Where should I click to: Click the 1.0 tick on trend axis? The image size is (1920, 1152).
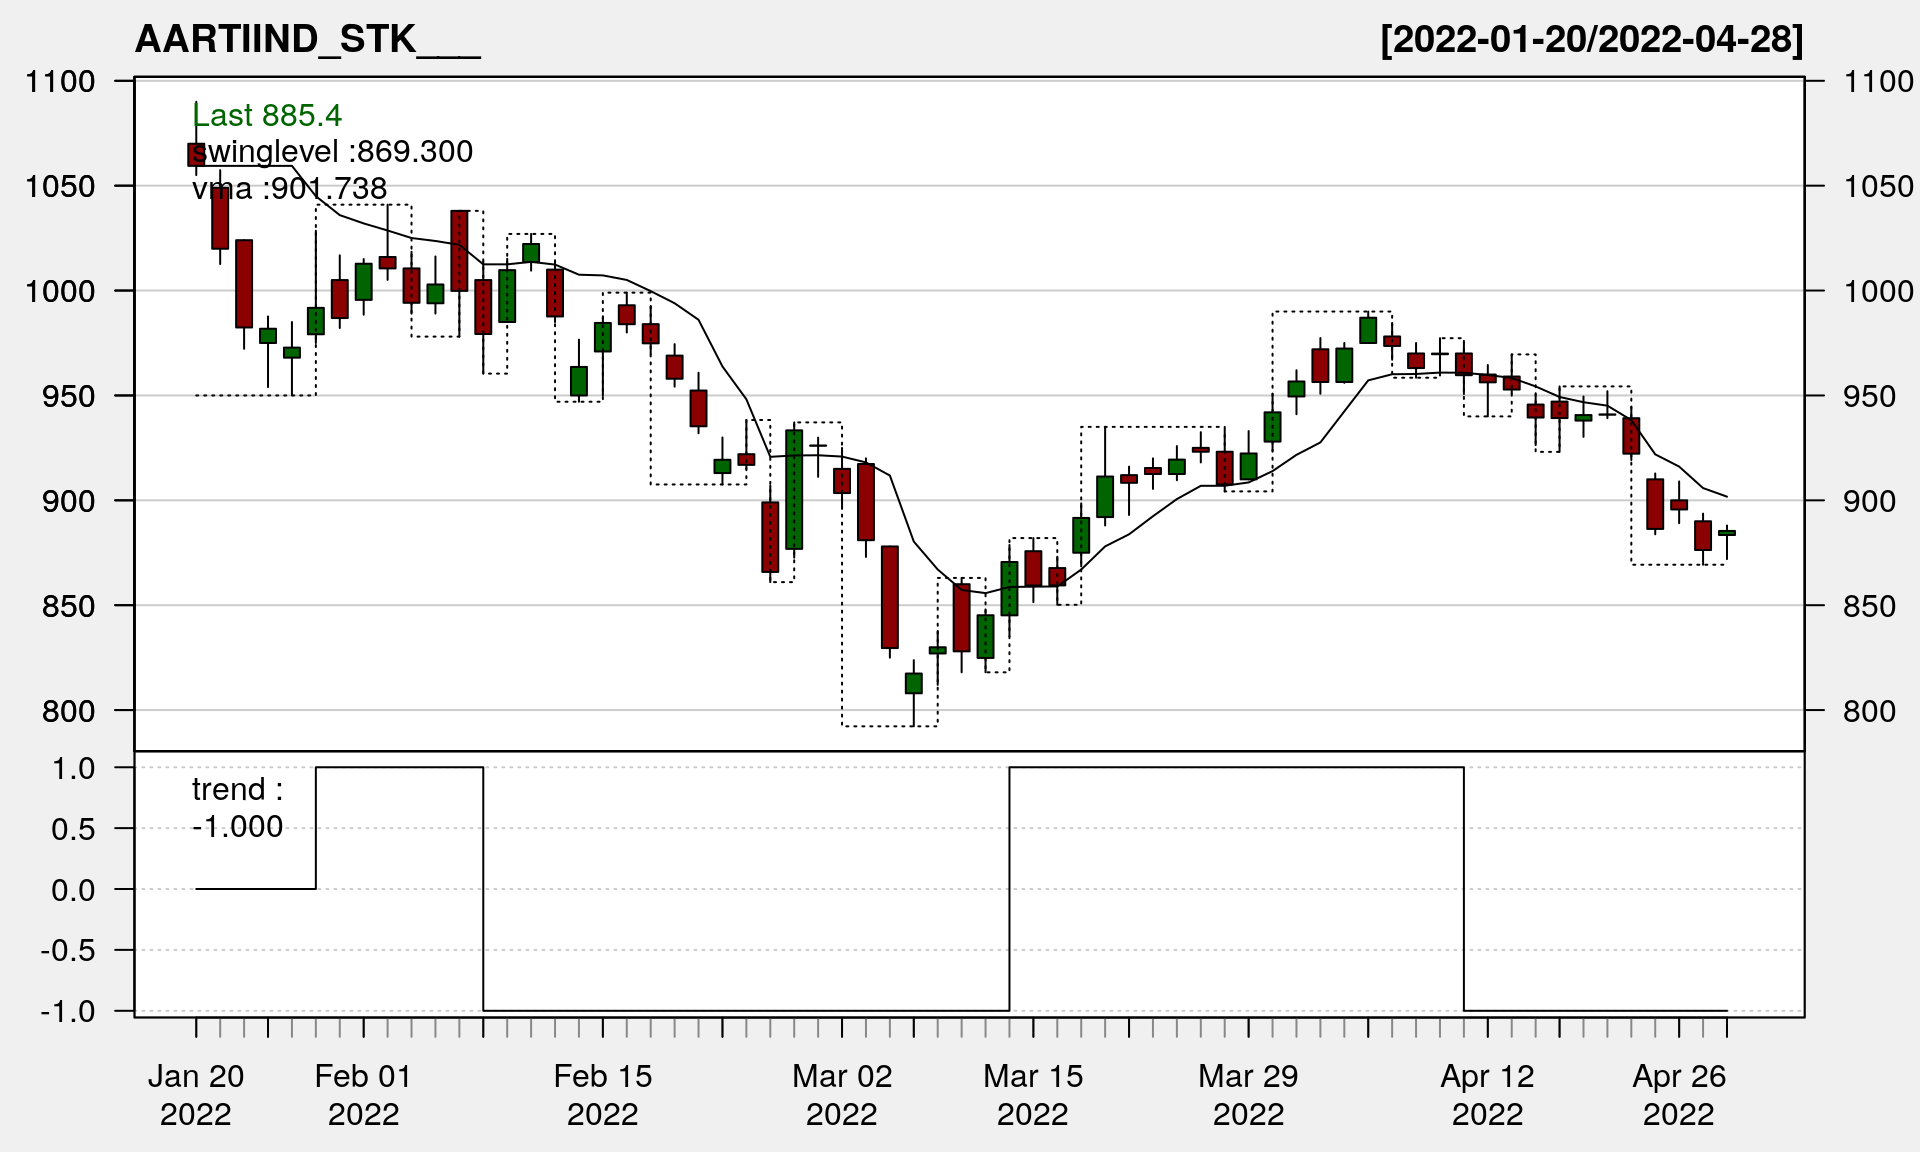pos(73,768)
